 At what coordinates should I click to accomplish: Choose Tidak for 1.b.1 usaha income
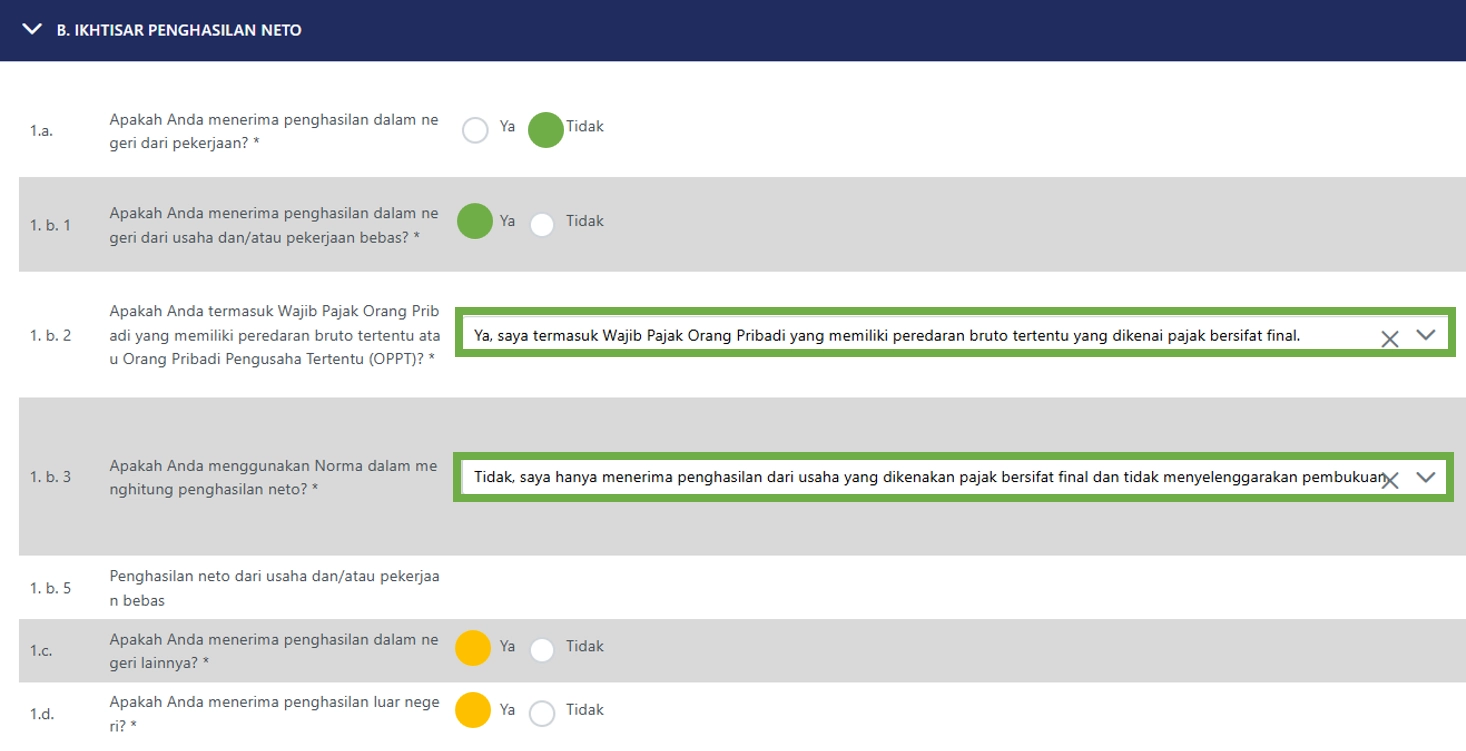(x=542, y=224)
